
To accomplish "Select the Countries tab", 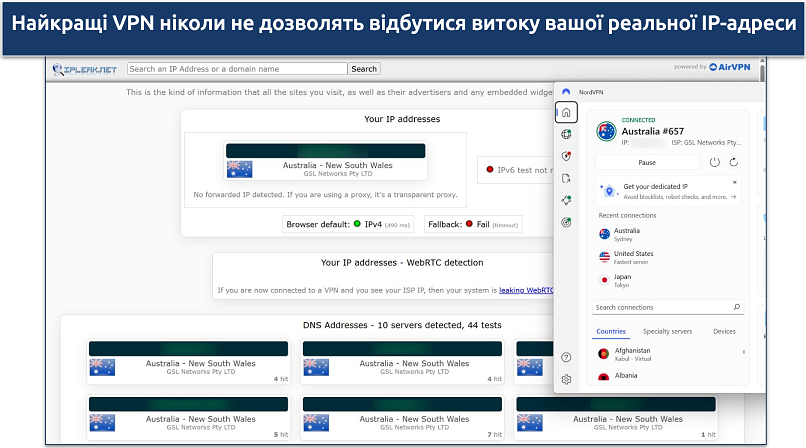I will pos(610,331).
